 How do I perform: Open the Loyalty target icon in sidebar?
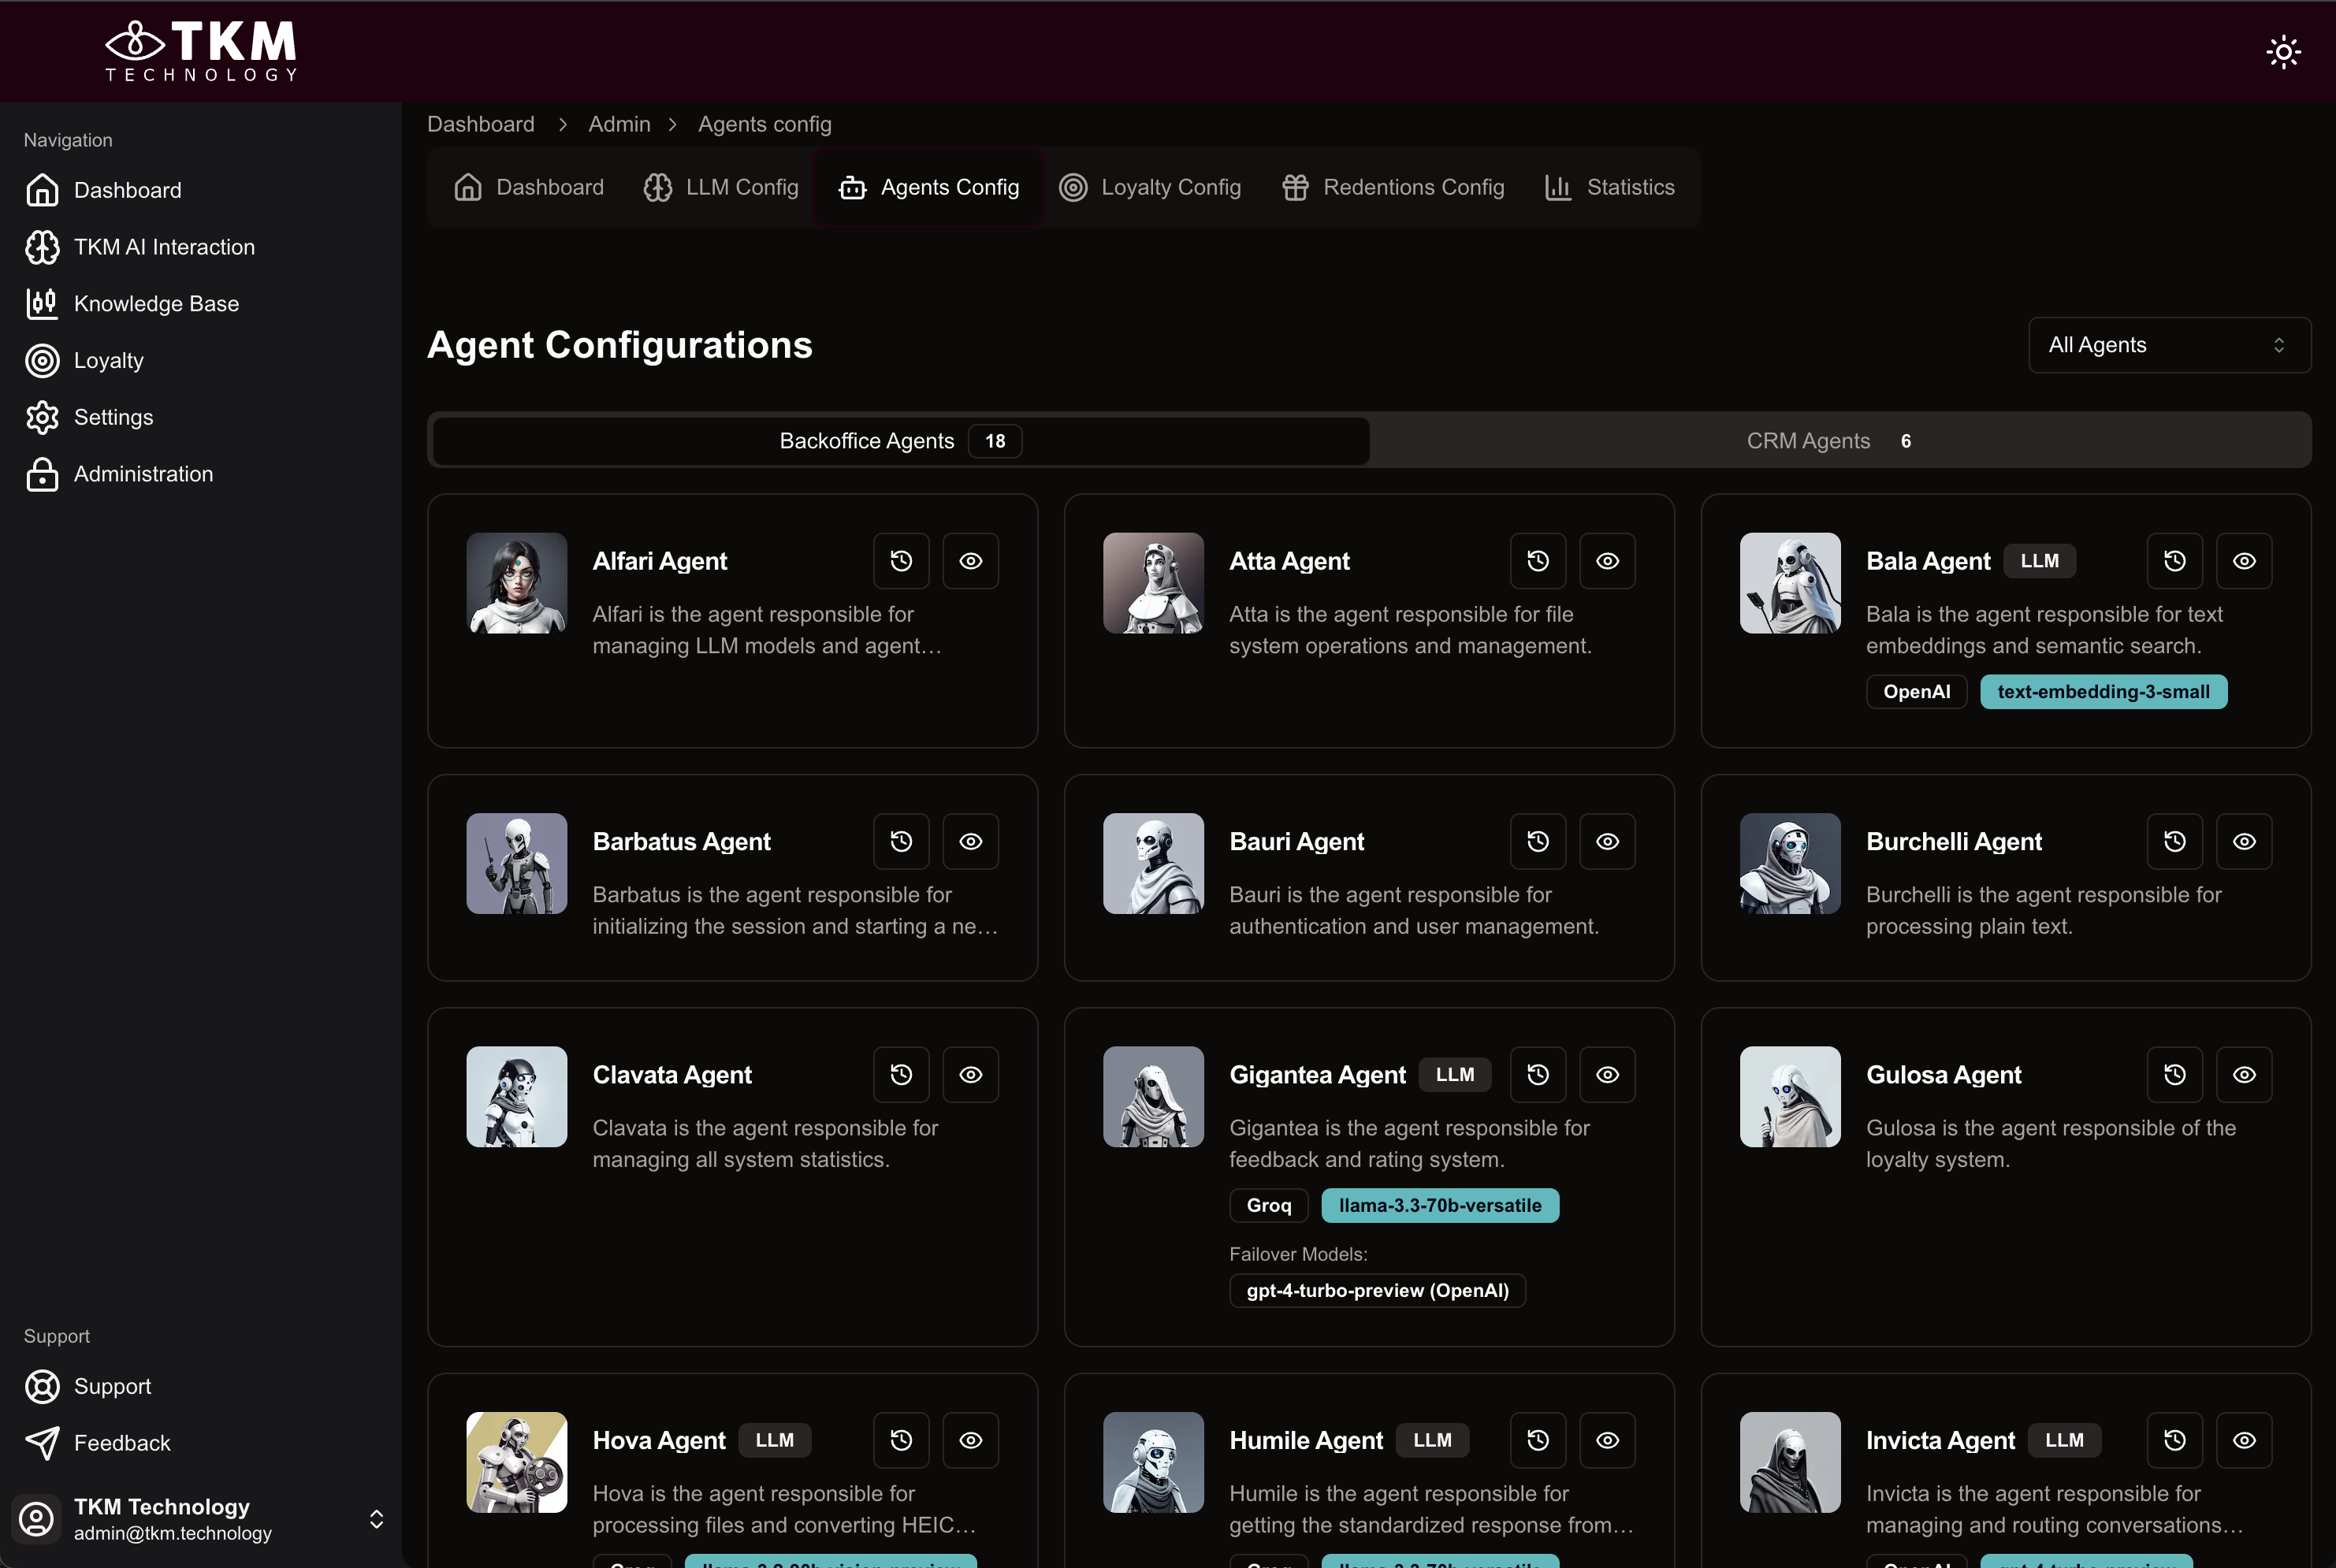tap(42, 361)
